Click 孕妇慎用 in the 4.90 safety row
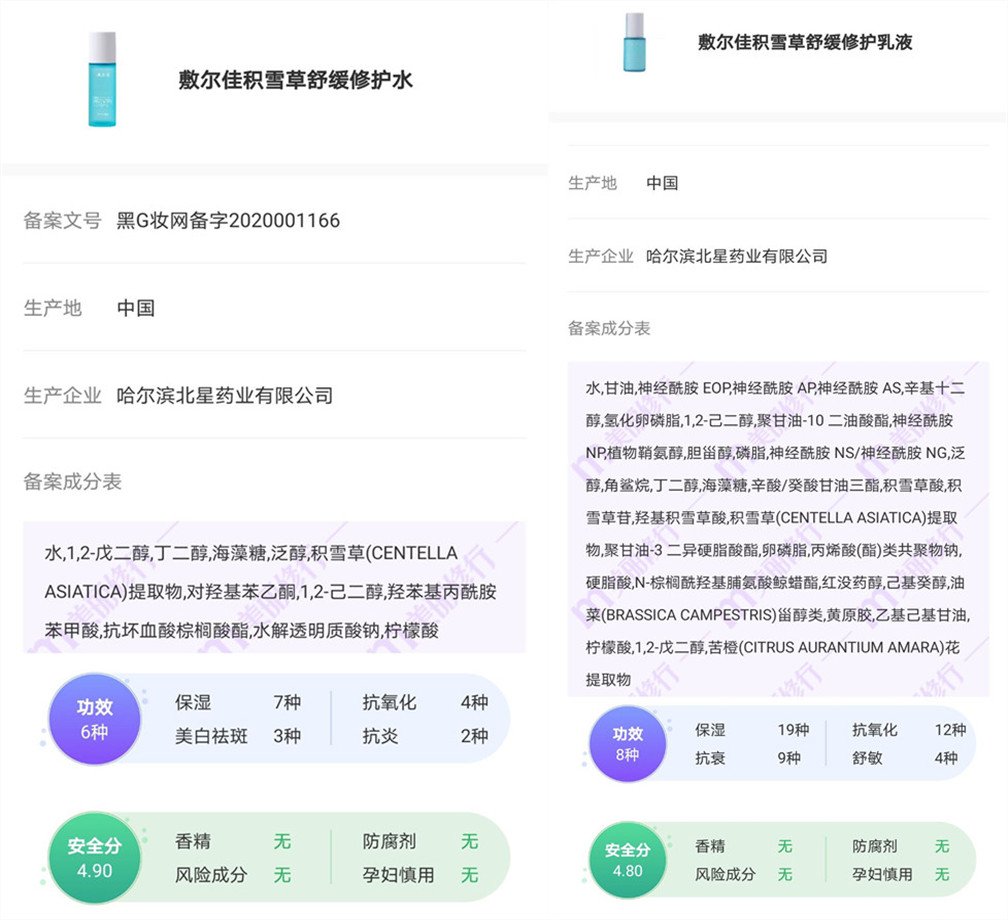 pyautogui.click(x=398, y=874)
